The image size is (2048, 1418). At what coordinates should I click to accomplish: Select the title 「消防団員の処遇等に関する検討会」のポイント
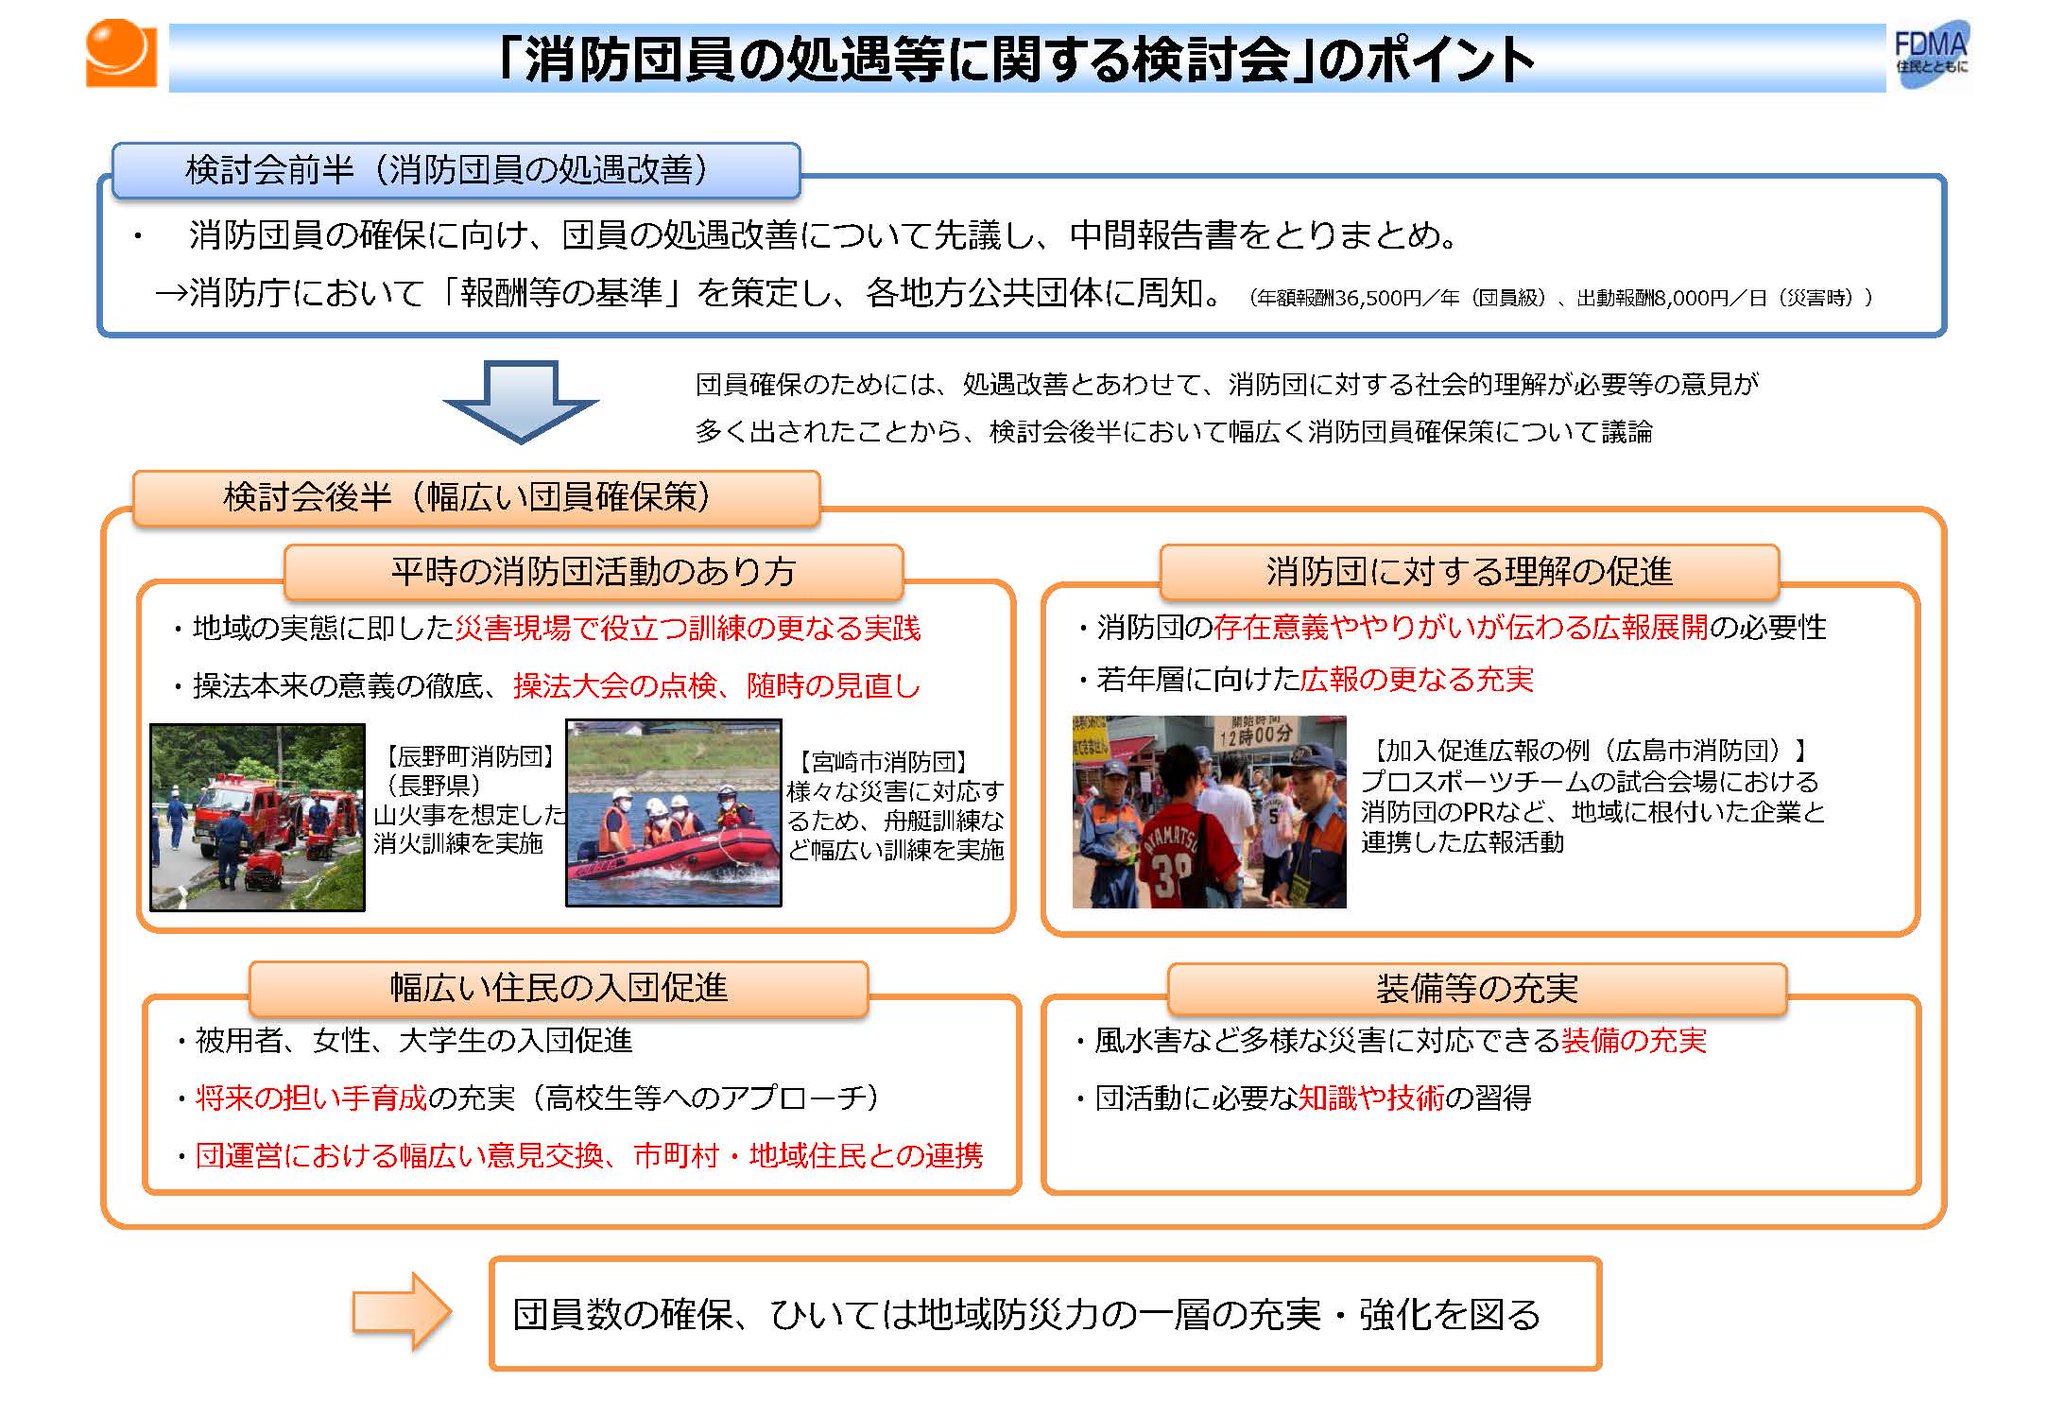pyautogui.click(x=1014, y=60)
